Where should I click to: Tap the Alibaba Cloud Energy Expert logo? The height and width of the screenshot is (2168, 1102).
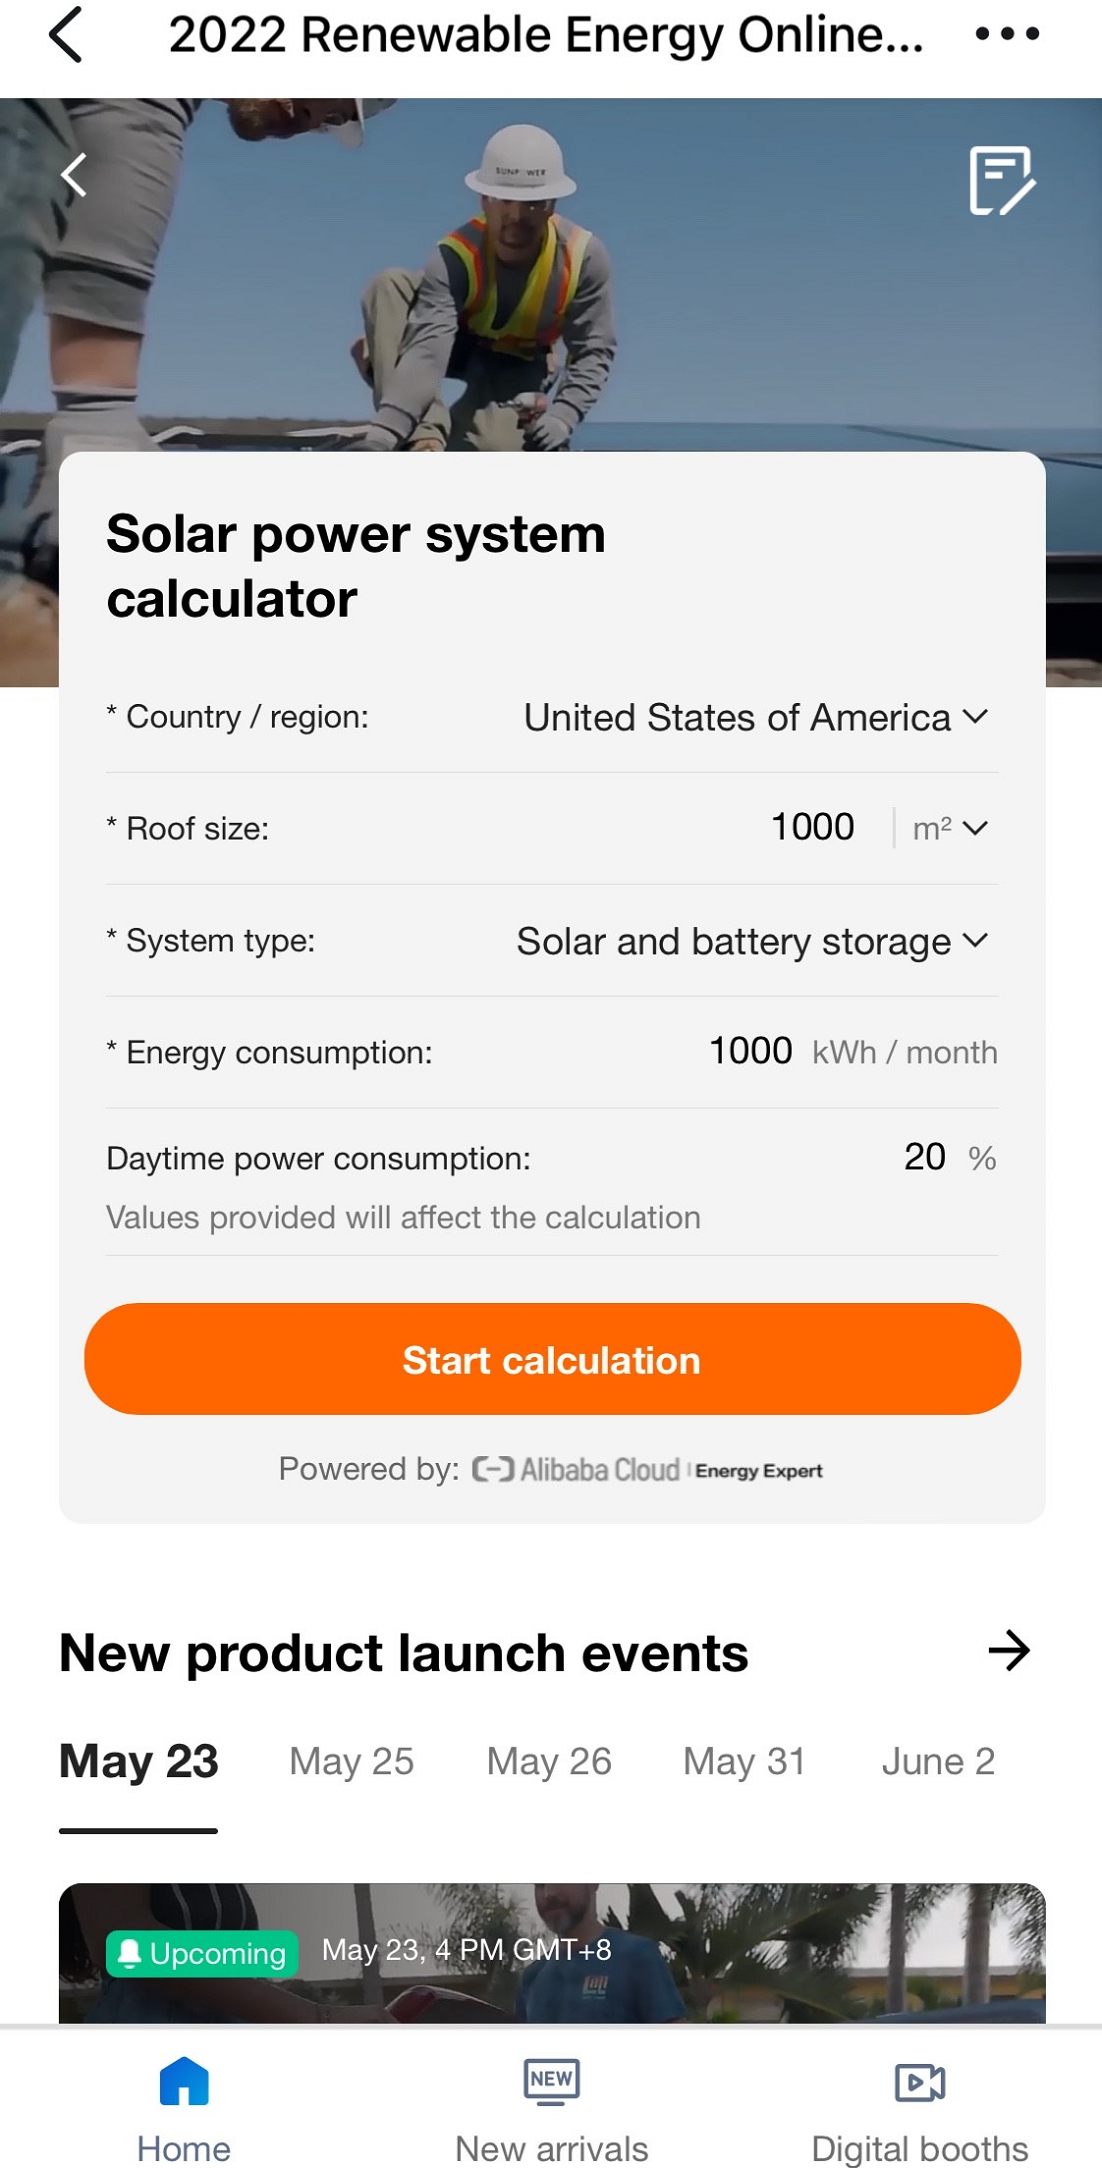coord(647,1470)
